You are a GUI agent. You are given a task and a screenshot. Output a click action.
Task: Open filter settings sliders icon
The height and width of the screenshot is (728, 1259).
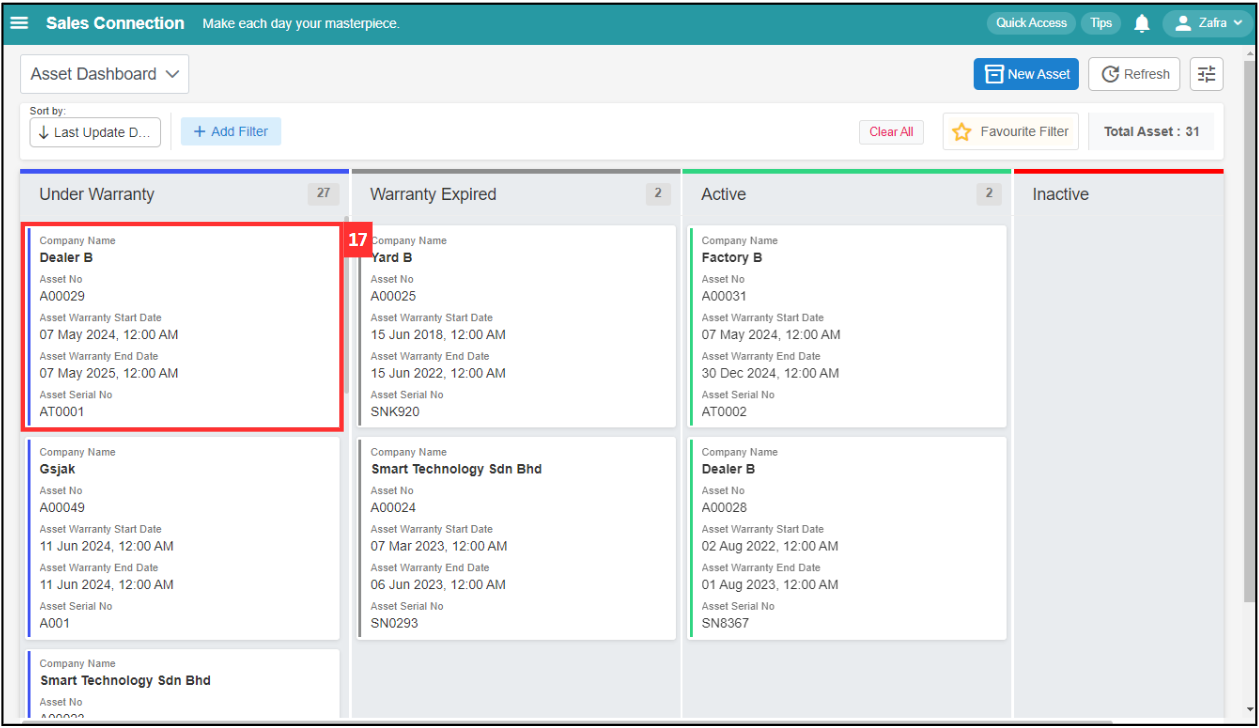(x=1207, y=74)
